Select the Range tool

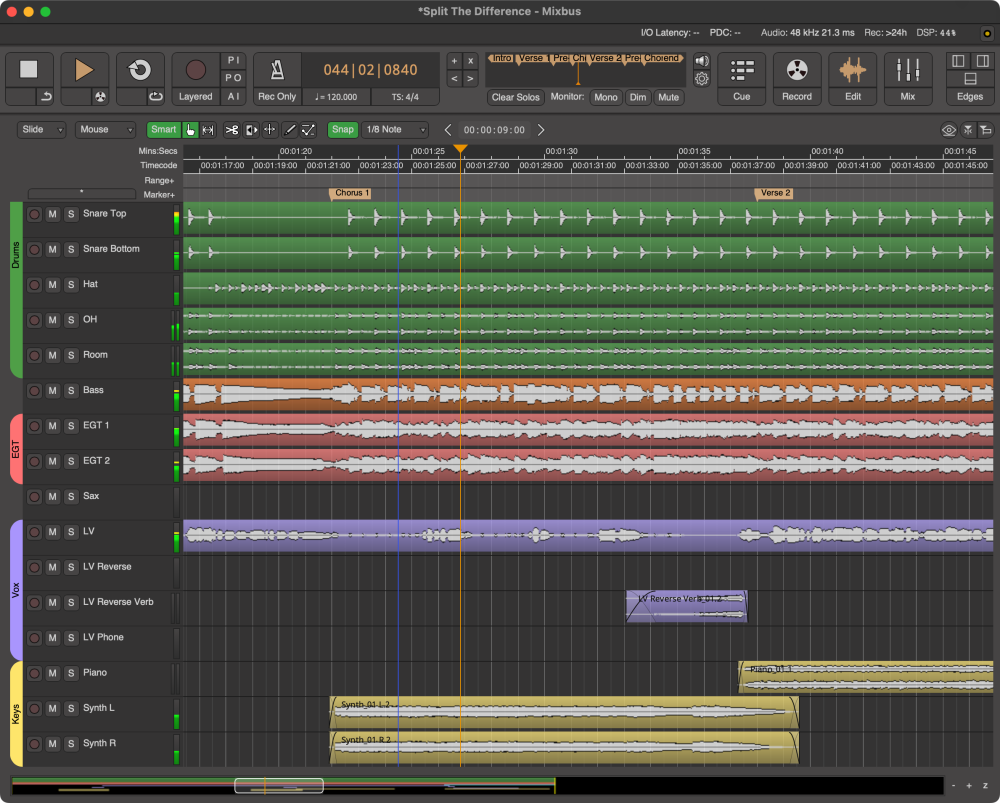pyautogui.click(x=208, y=129)
